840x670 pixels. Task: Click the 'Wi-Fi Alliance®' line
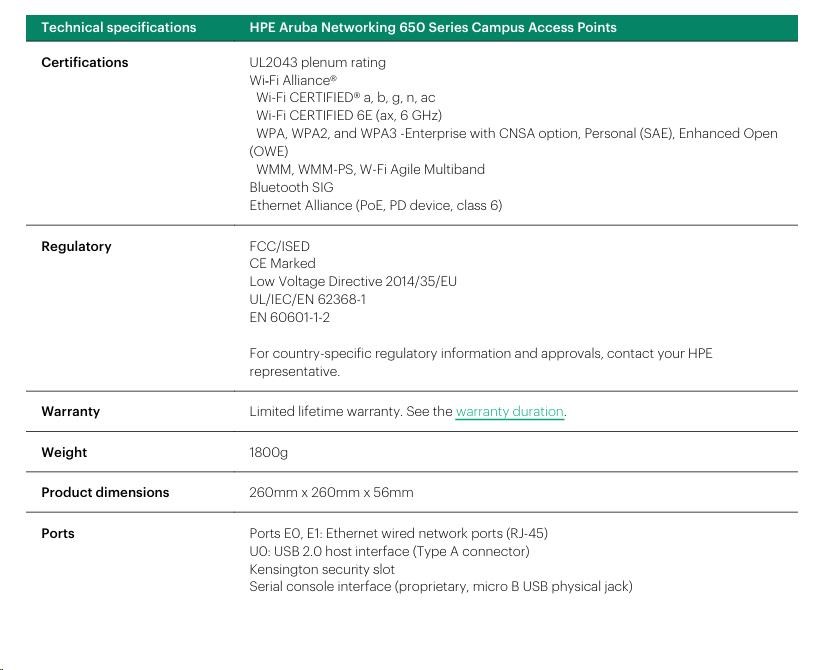[293, 80]
